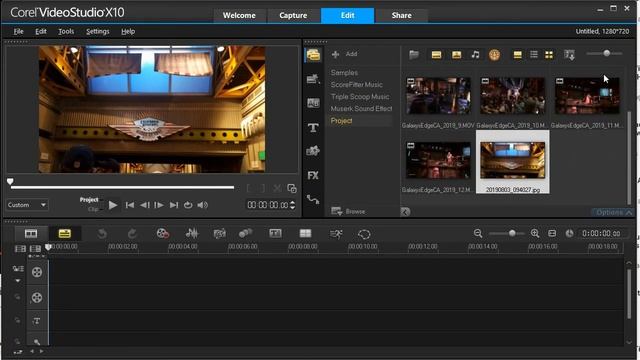Open the Subtitle Editor
The height and width of the screenshot is (360, 640).
coord(276,233)
